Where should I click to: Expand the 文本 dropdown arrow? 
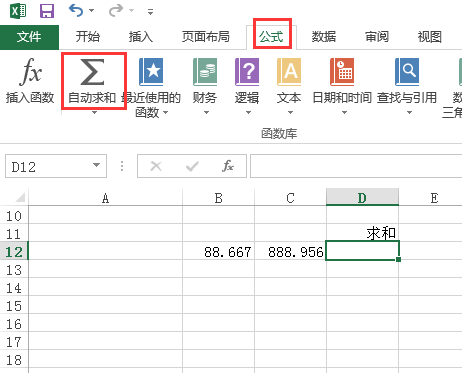pyautogui.click(x=290, y=113)
